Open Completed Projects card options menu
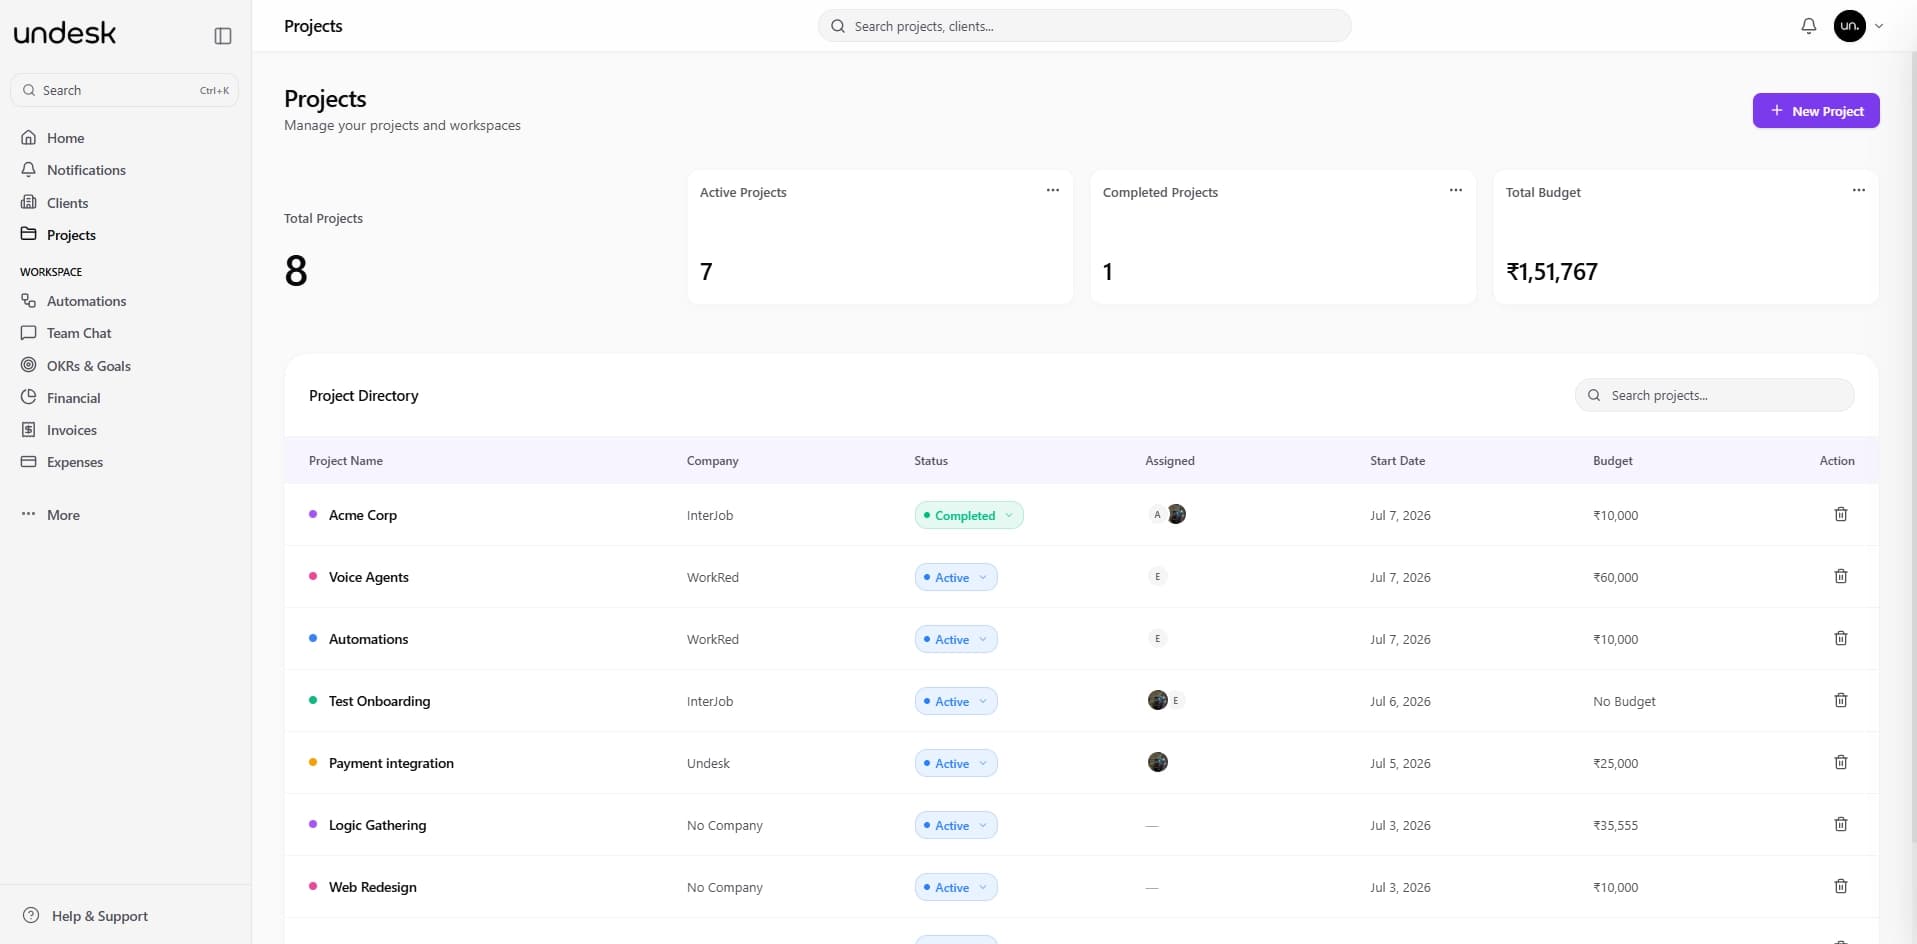The height and width of the screenshot is (944, 1917). click(x=1455, y=190)
